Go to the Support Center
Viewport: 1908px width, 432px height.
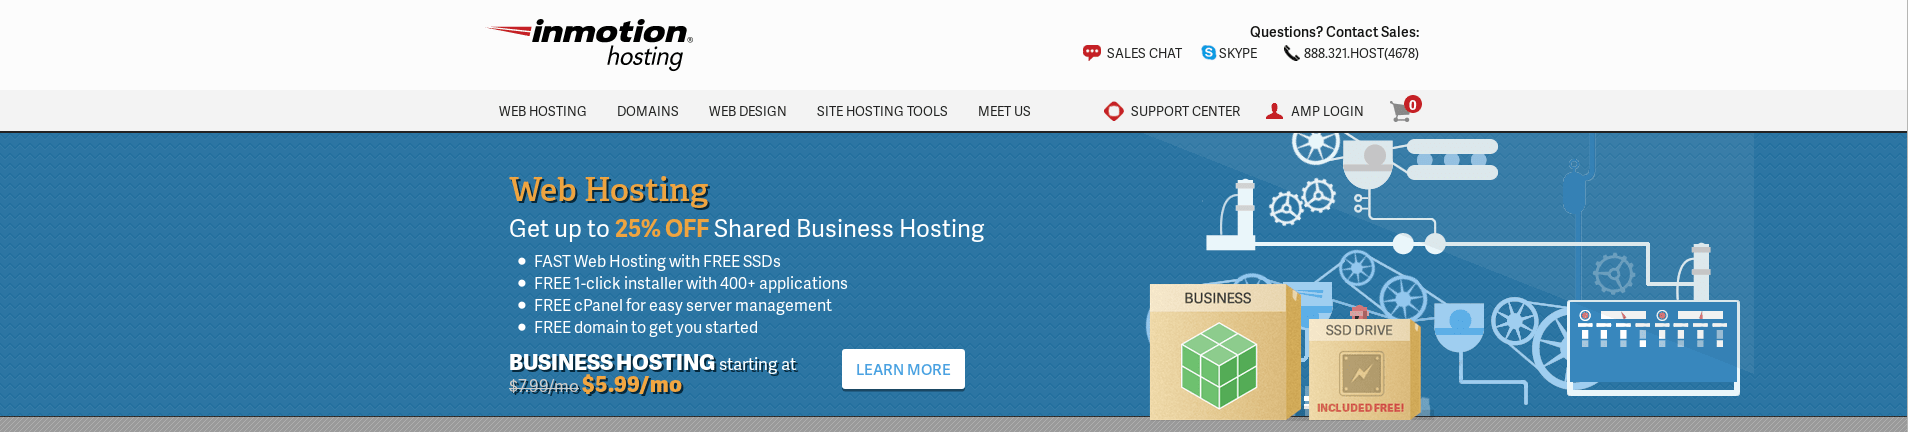[x=1185, y=111]
